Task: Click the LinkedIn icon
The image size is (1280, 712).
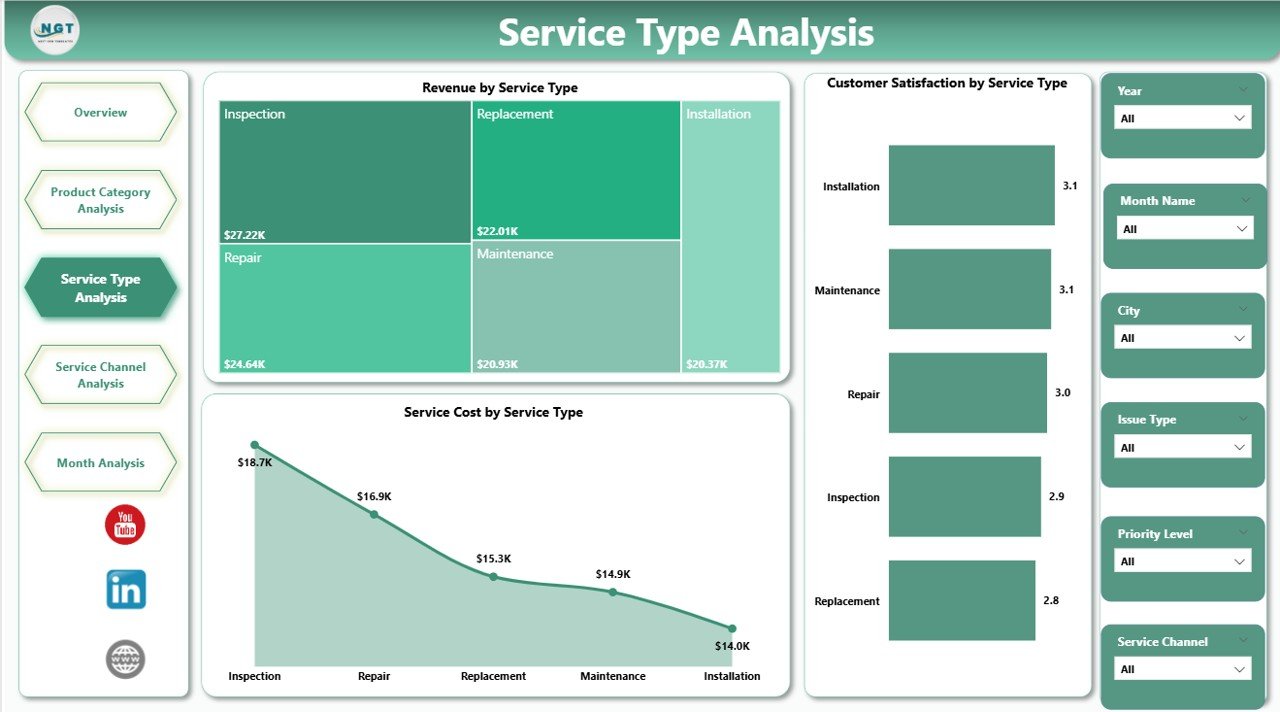Action: point(124,589)
